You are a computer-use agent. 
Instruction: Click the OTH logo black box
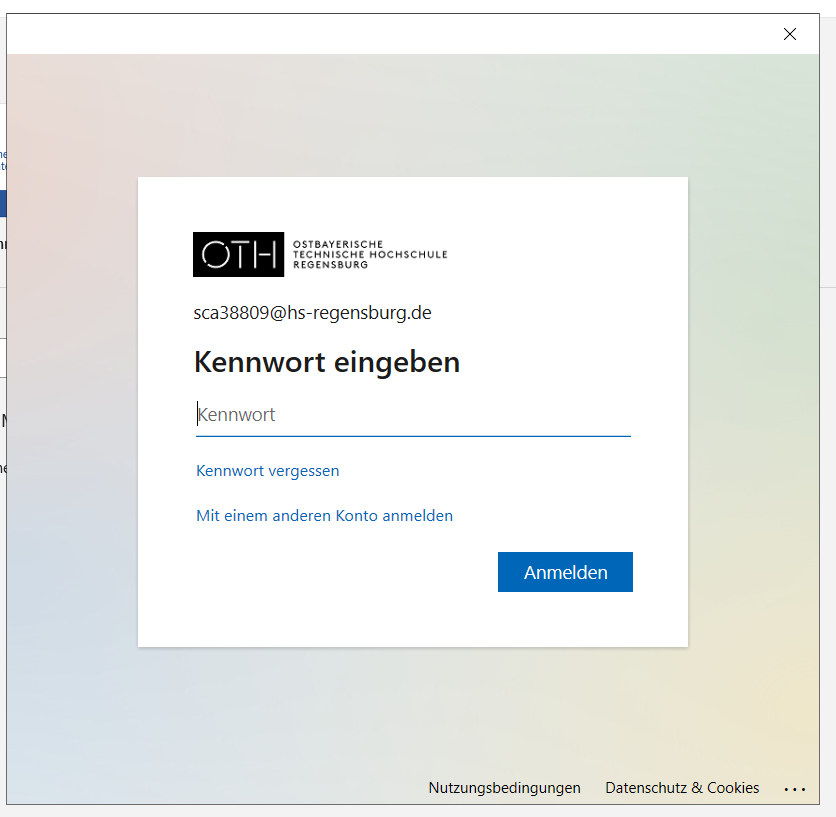point(238,254)
